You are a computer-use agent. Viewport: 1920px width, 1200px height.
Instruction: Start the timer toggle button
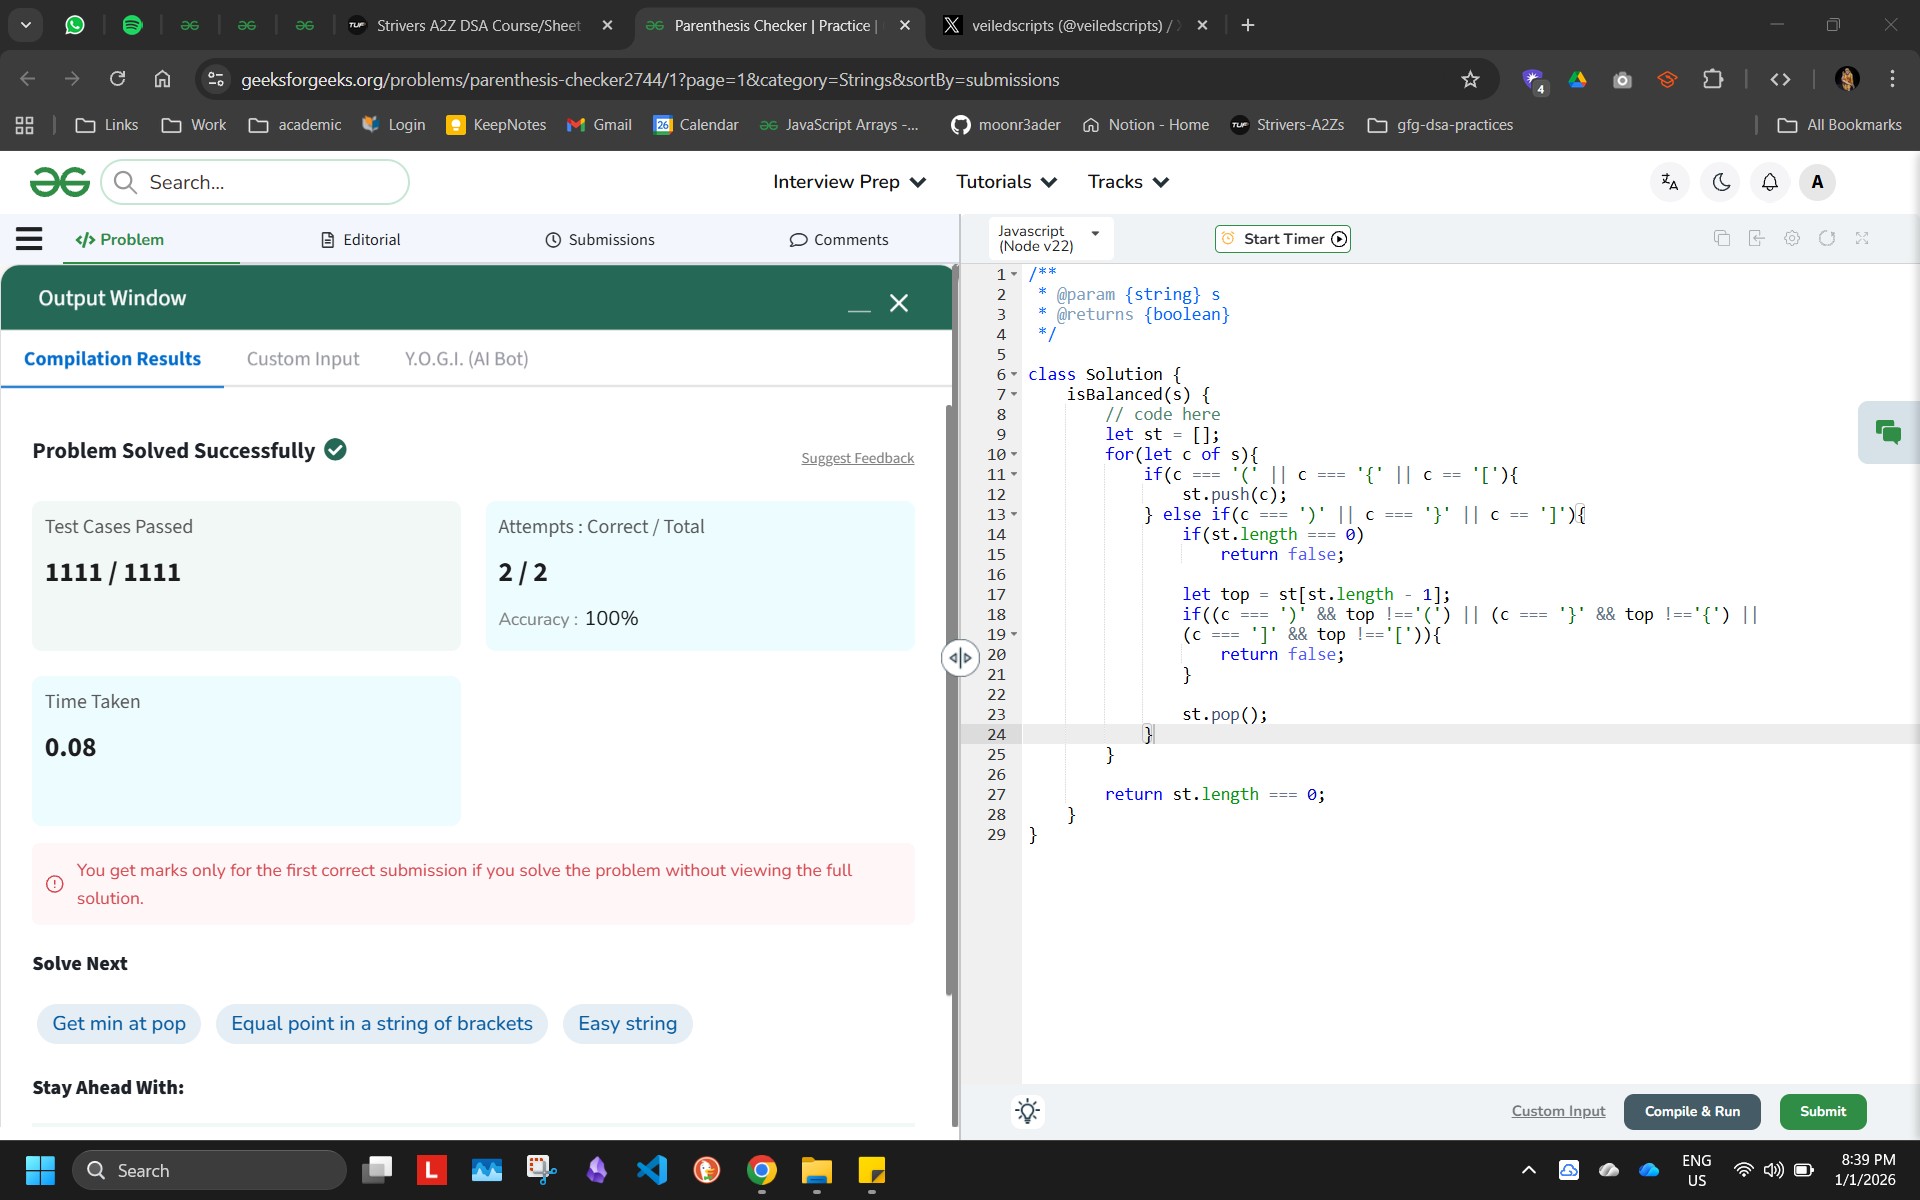click(1283, 239)
